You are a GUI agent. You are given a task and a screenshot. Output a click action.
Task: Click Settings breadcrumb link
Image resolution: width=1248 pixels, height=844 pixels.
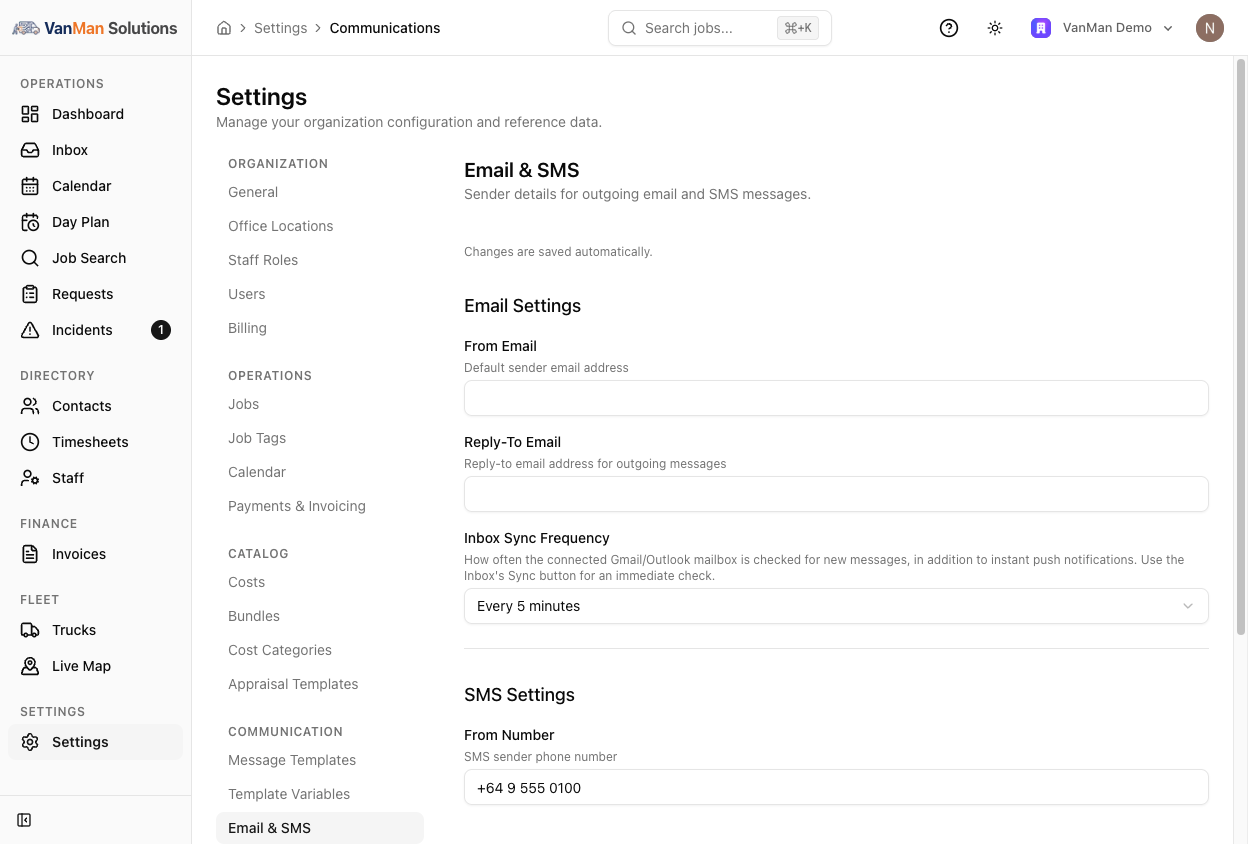[281, 28]
